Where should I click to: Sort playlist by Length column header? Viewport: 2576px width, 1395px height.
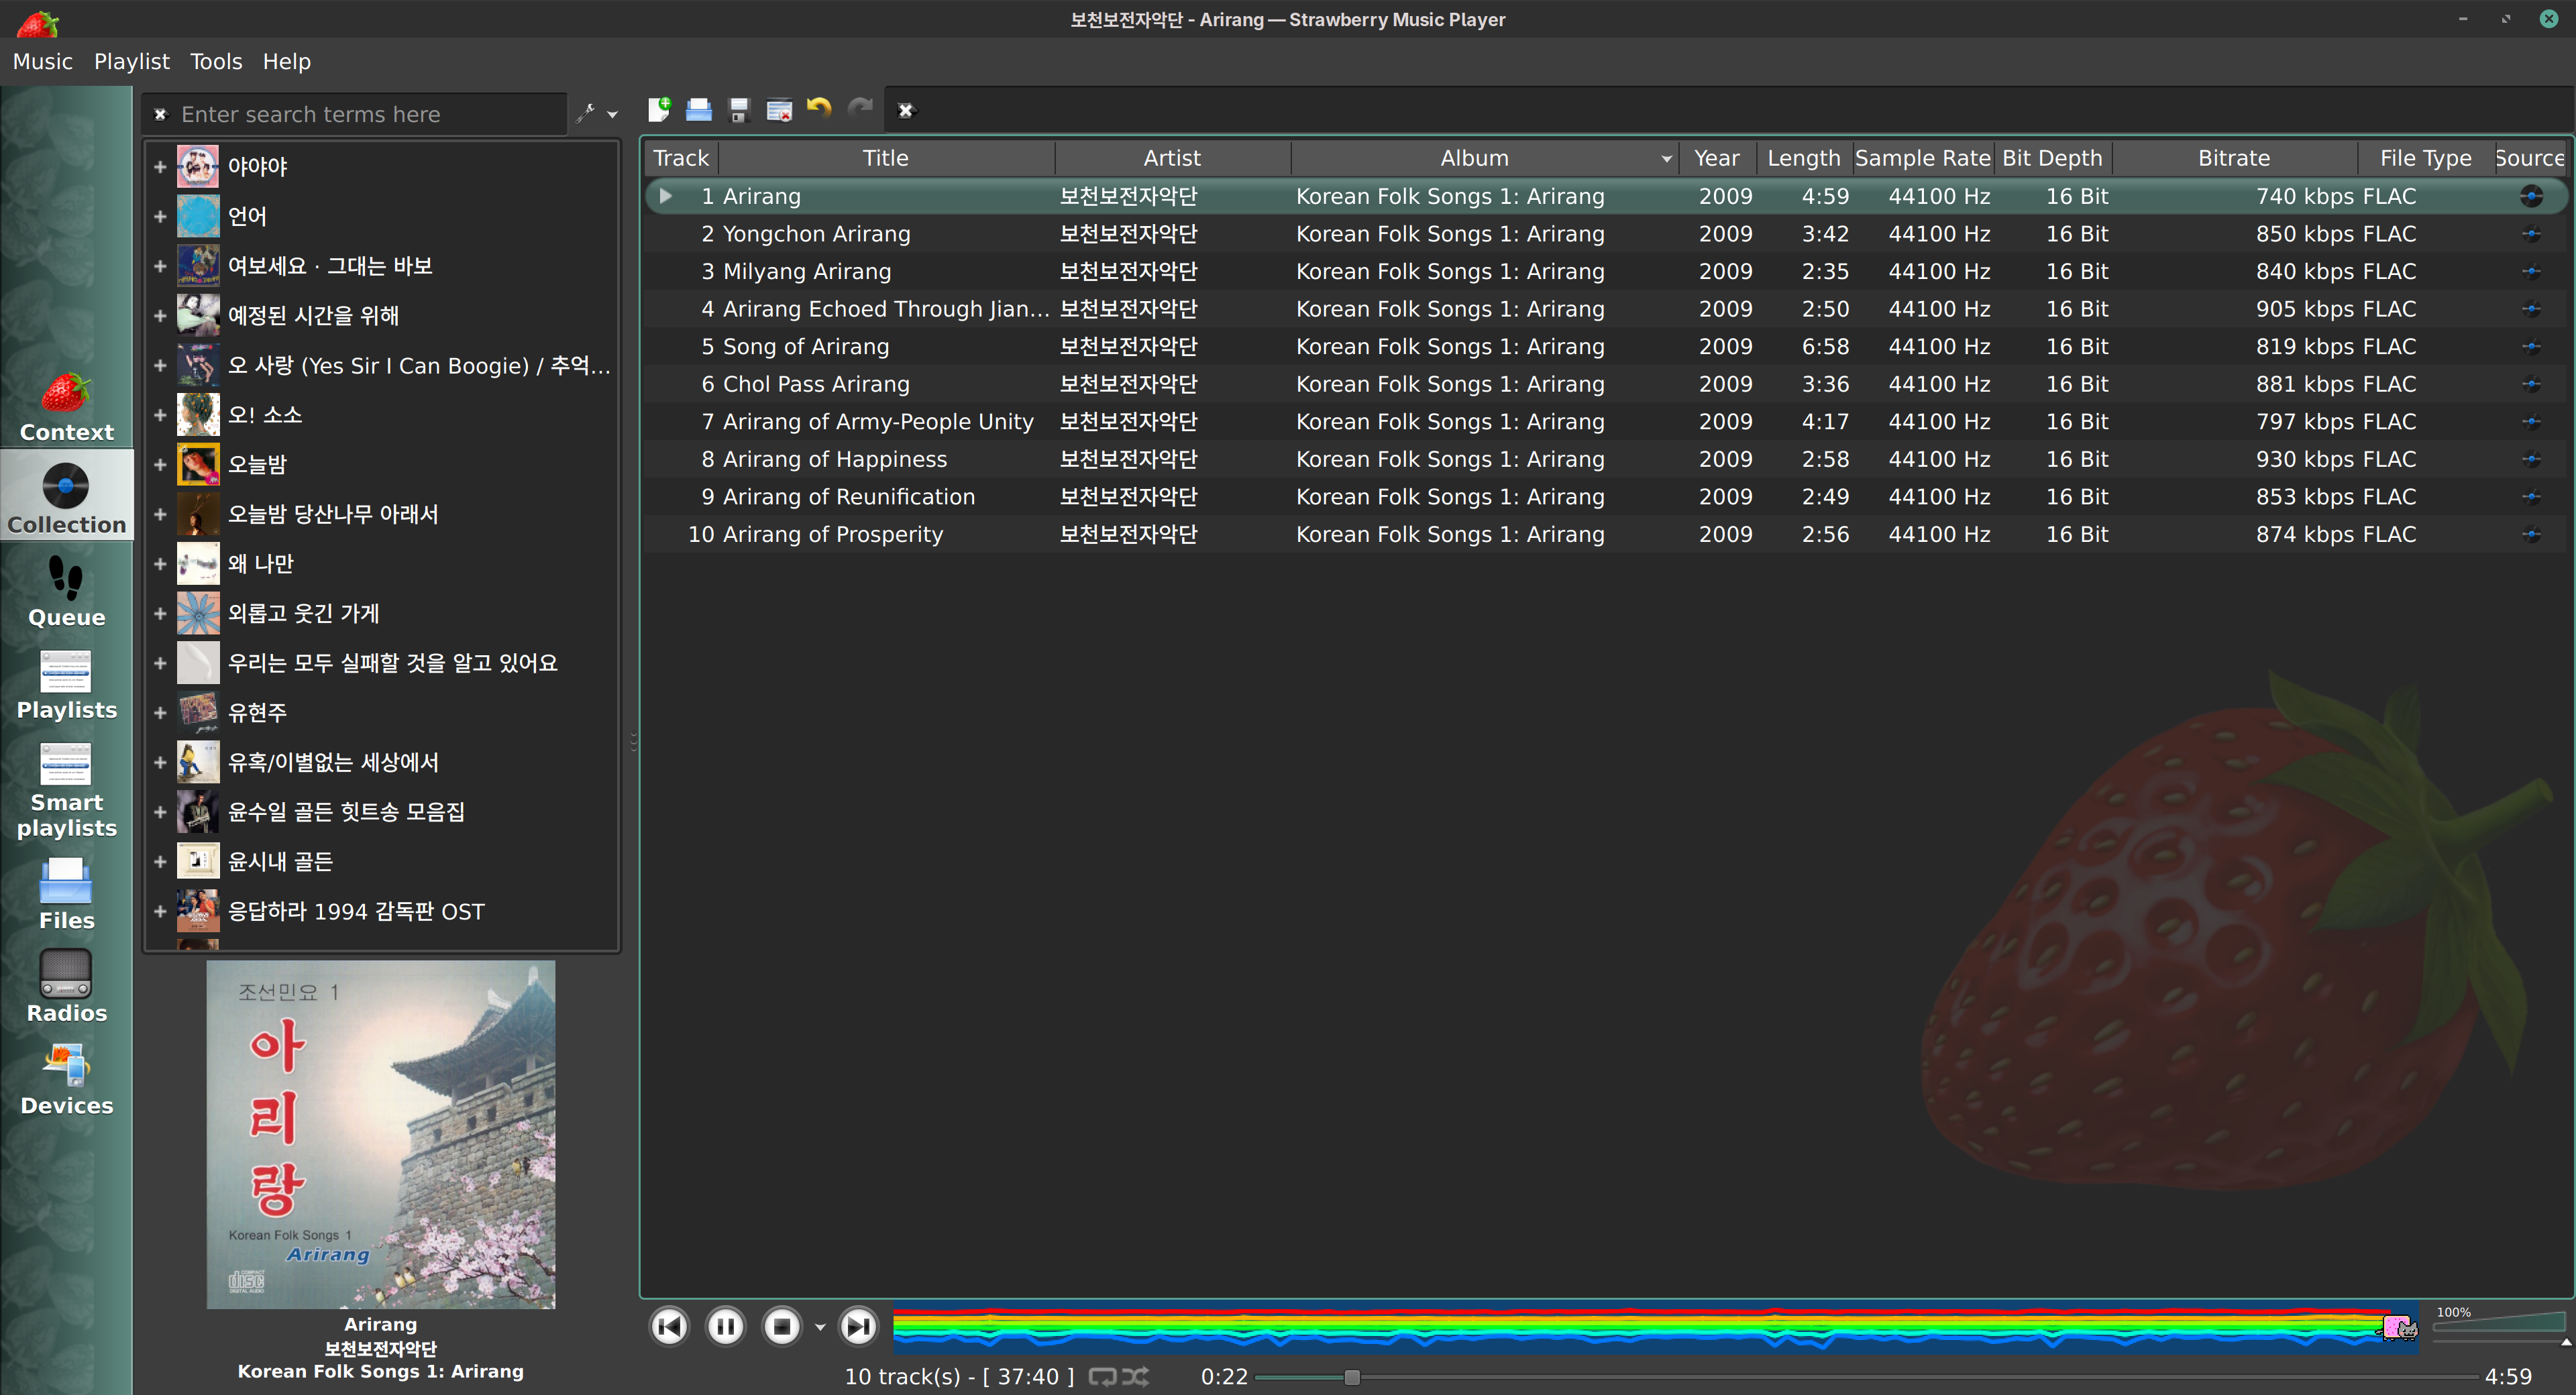1804,158
